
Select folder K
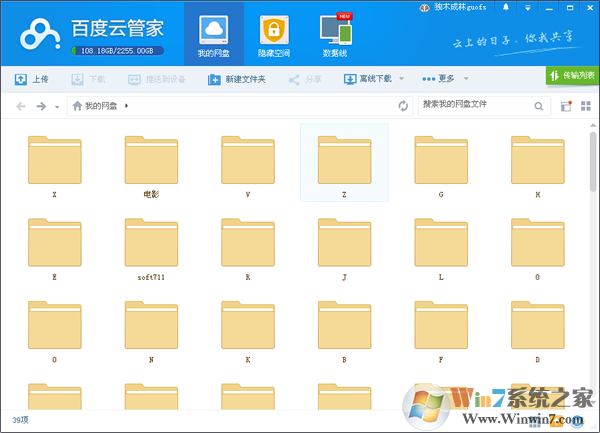point(248,332)
